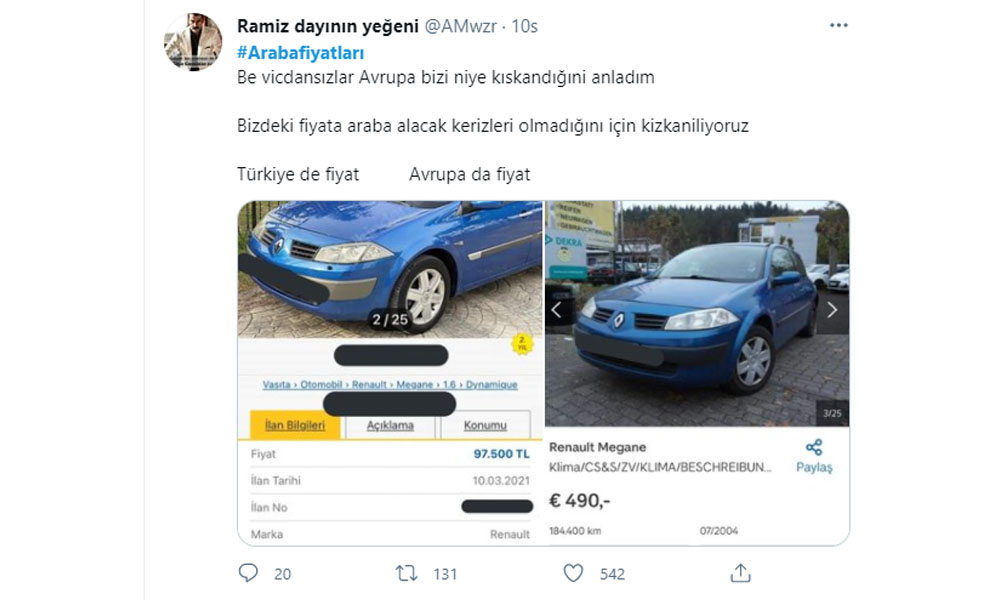Like the tweet with the heart icon
Viewport: 1000px width, 600px height.
(573, 573)
